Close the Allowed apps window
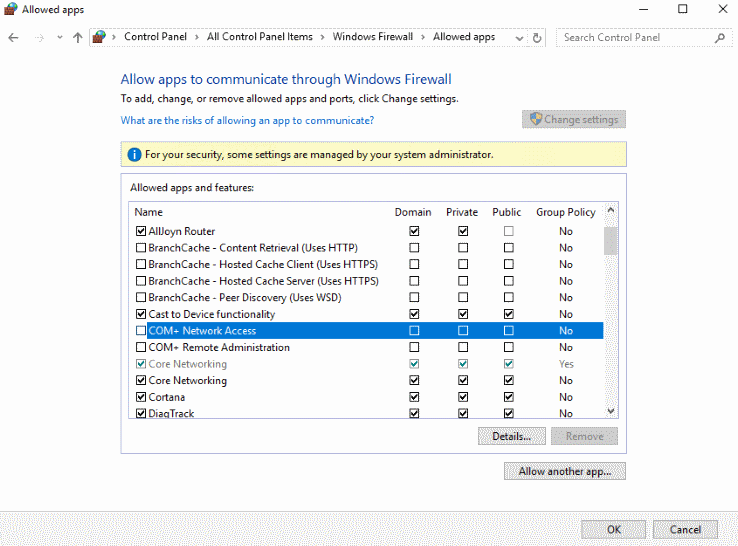Screen dimensions: 738x546 (x=723, y=9)
